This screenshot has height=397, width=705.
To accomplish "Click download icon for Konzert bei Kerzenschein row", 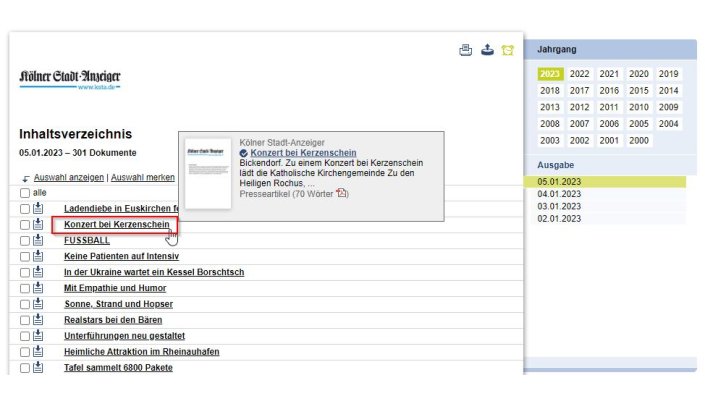I will 38,224.
